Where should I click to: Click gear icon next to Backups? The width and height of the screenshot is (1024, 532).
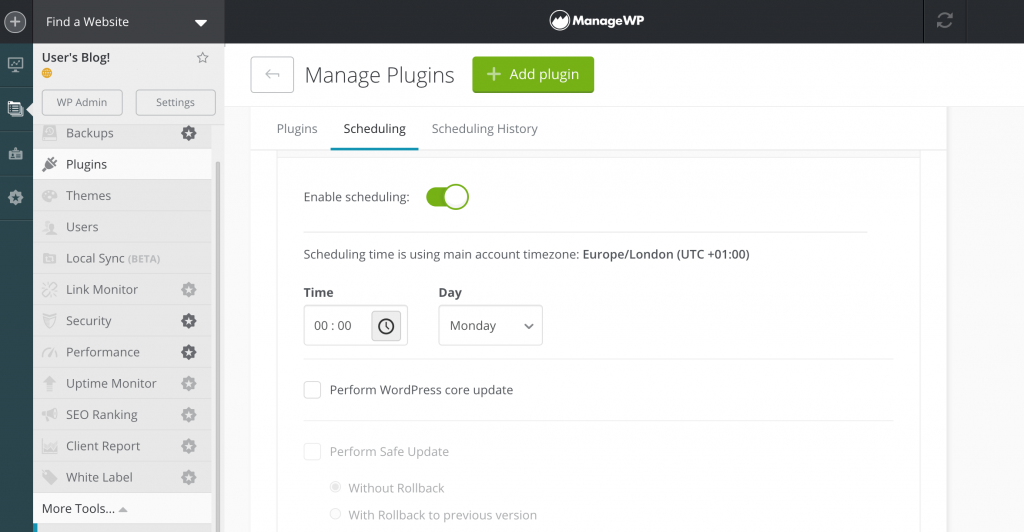188,133
